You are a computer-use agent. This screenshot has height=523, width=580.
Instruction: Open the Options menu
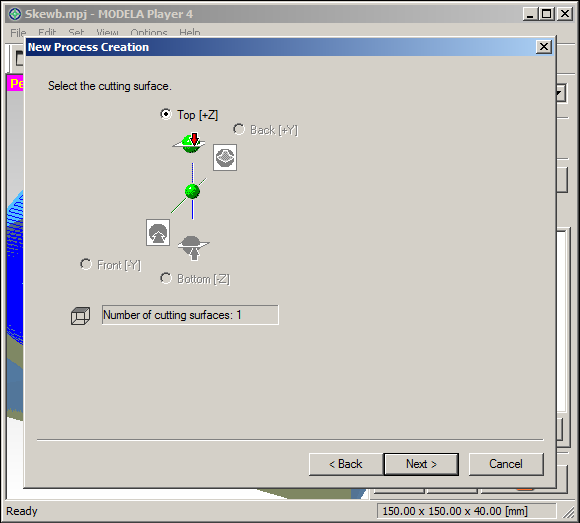click(149, 33)
